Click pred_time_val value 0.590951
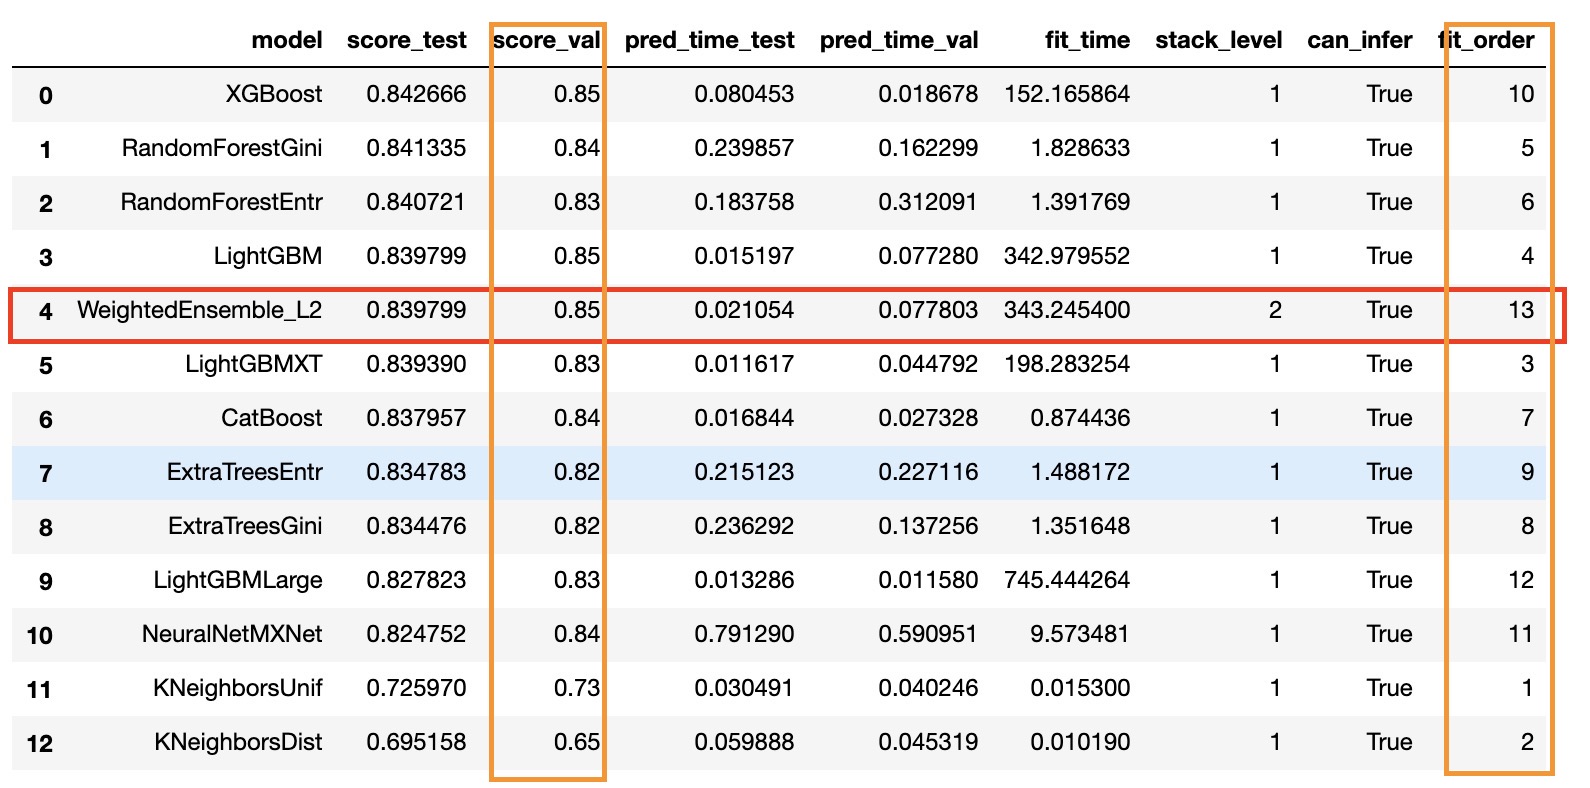1590x788 pixels. click(928, 634)
